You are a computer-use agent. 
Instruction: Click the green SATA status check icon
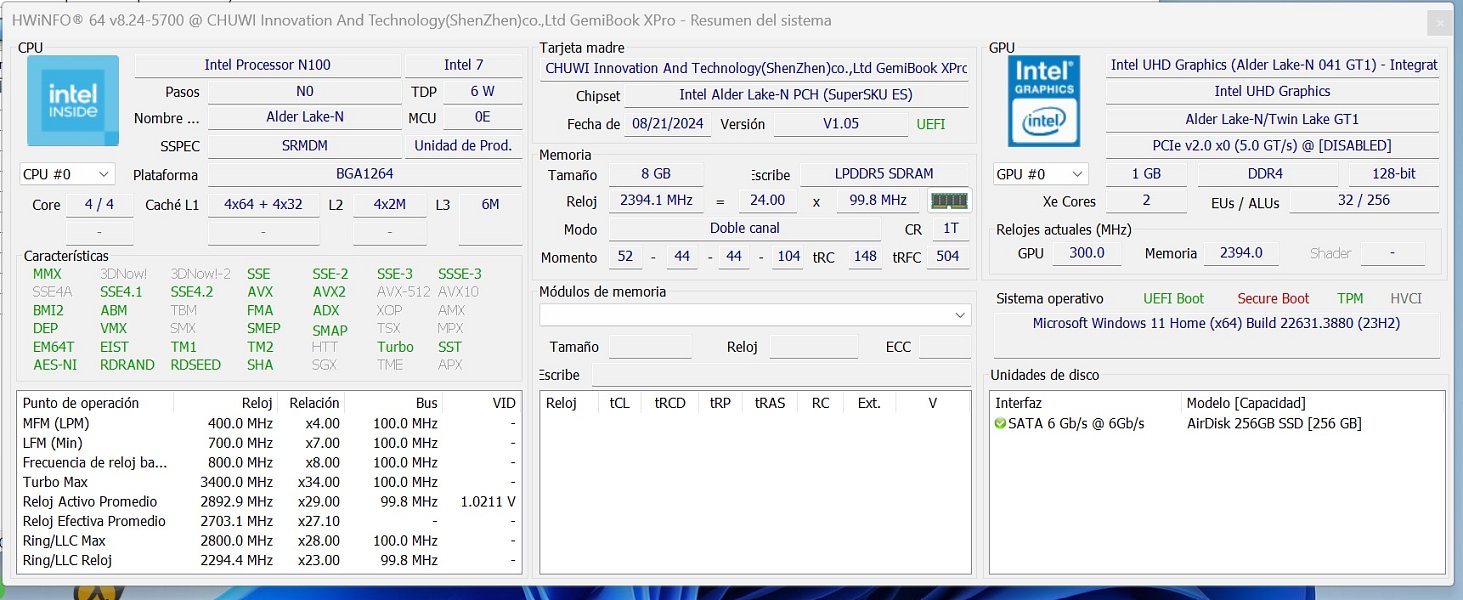tap(1000, 424)
